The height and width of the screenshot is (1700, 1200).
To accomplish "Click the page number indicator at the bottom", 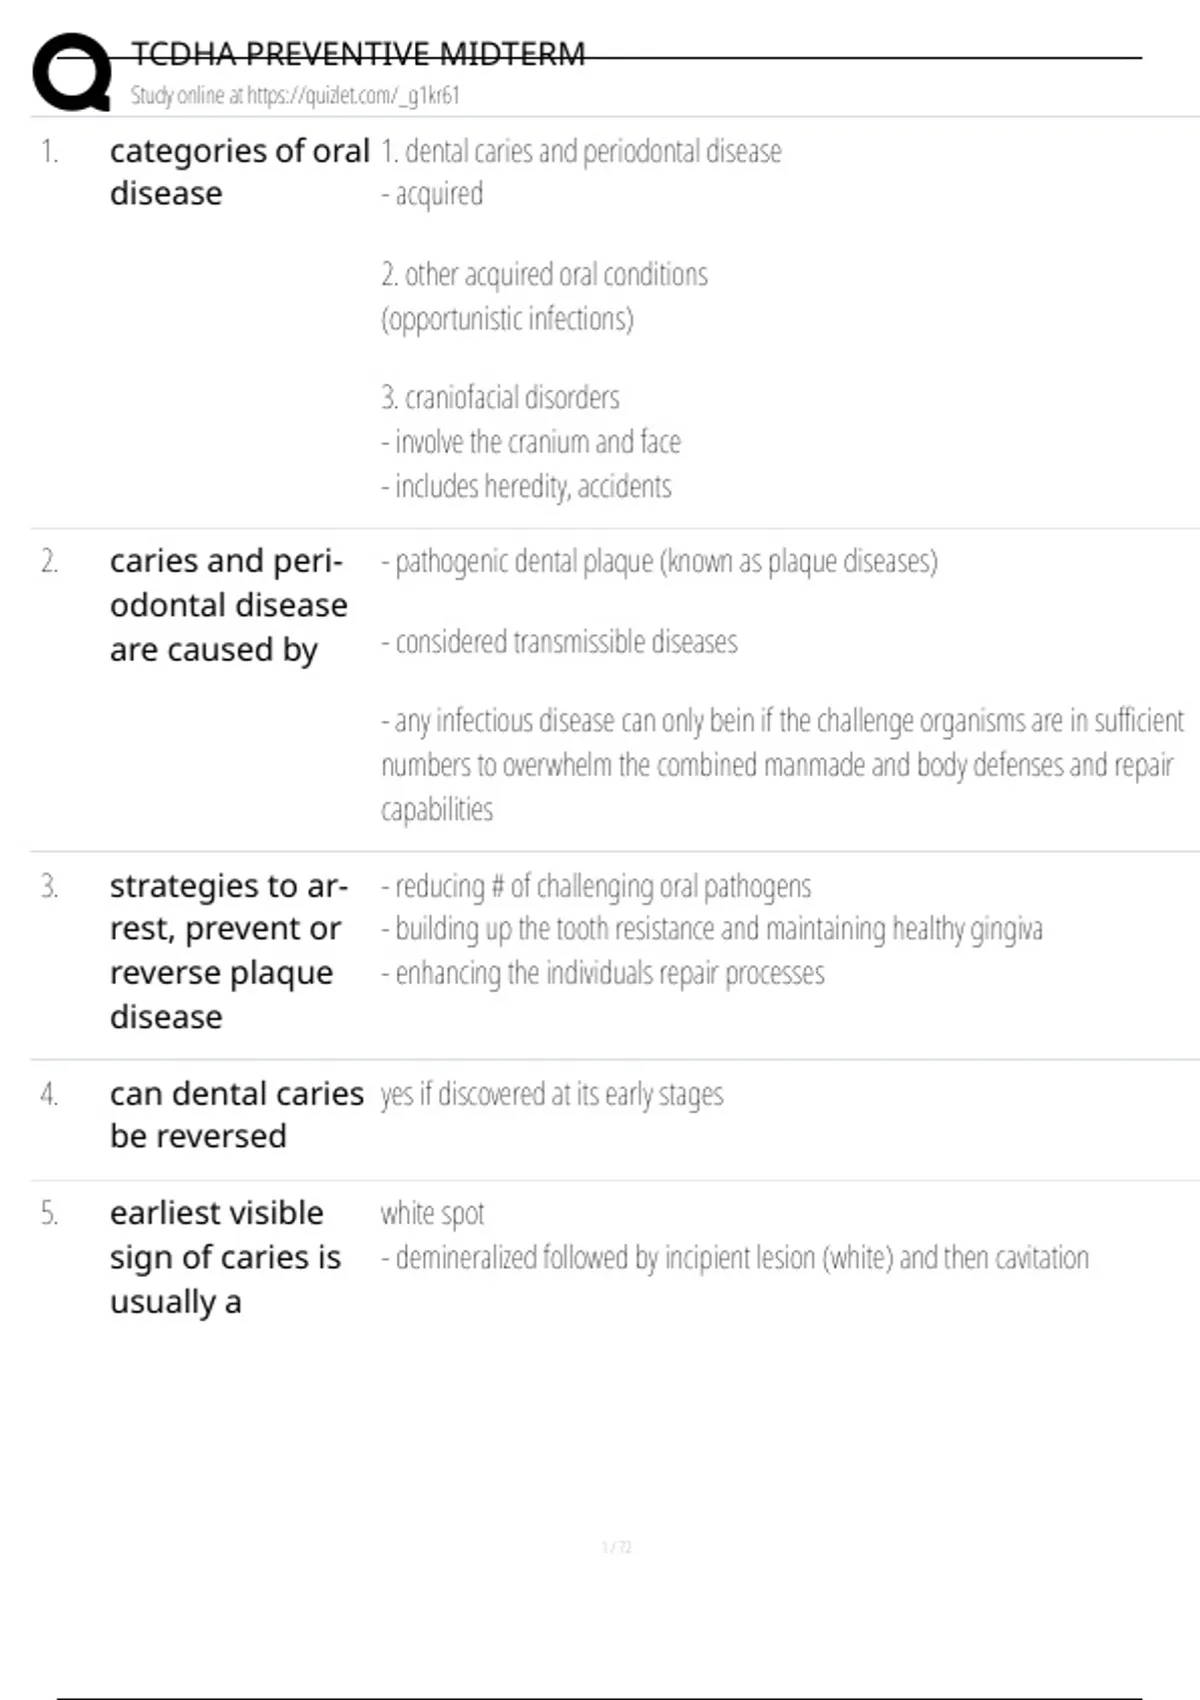I will click(x=616, y=1547).
